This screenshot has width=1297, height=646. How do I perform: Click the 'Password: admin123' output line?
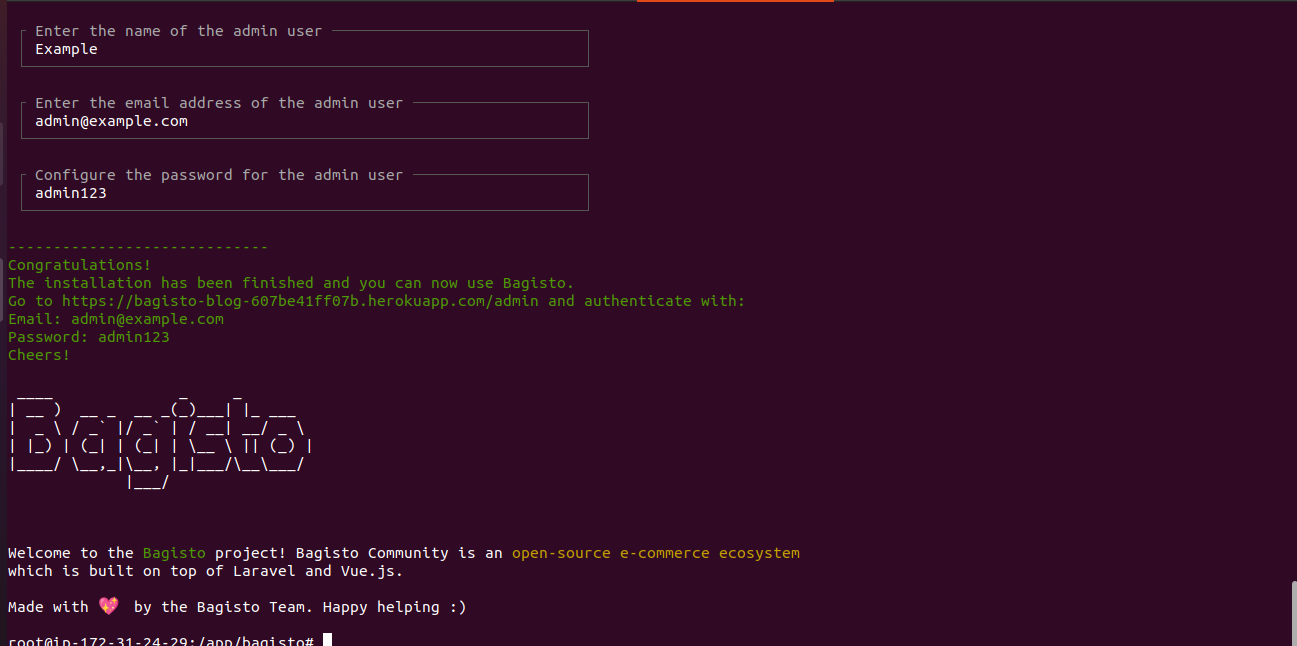click(89, 337)
